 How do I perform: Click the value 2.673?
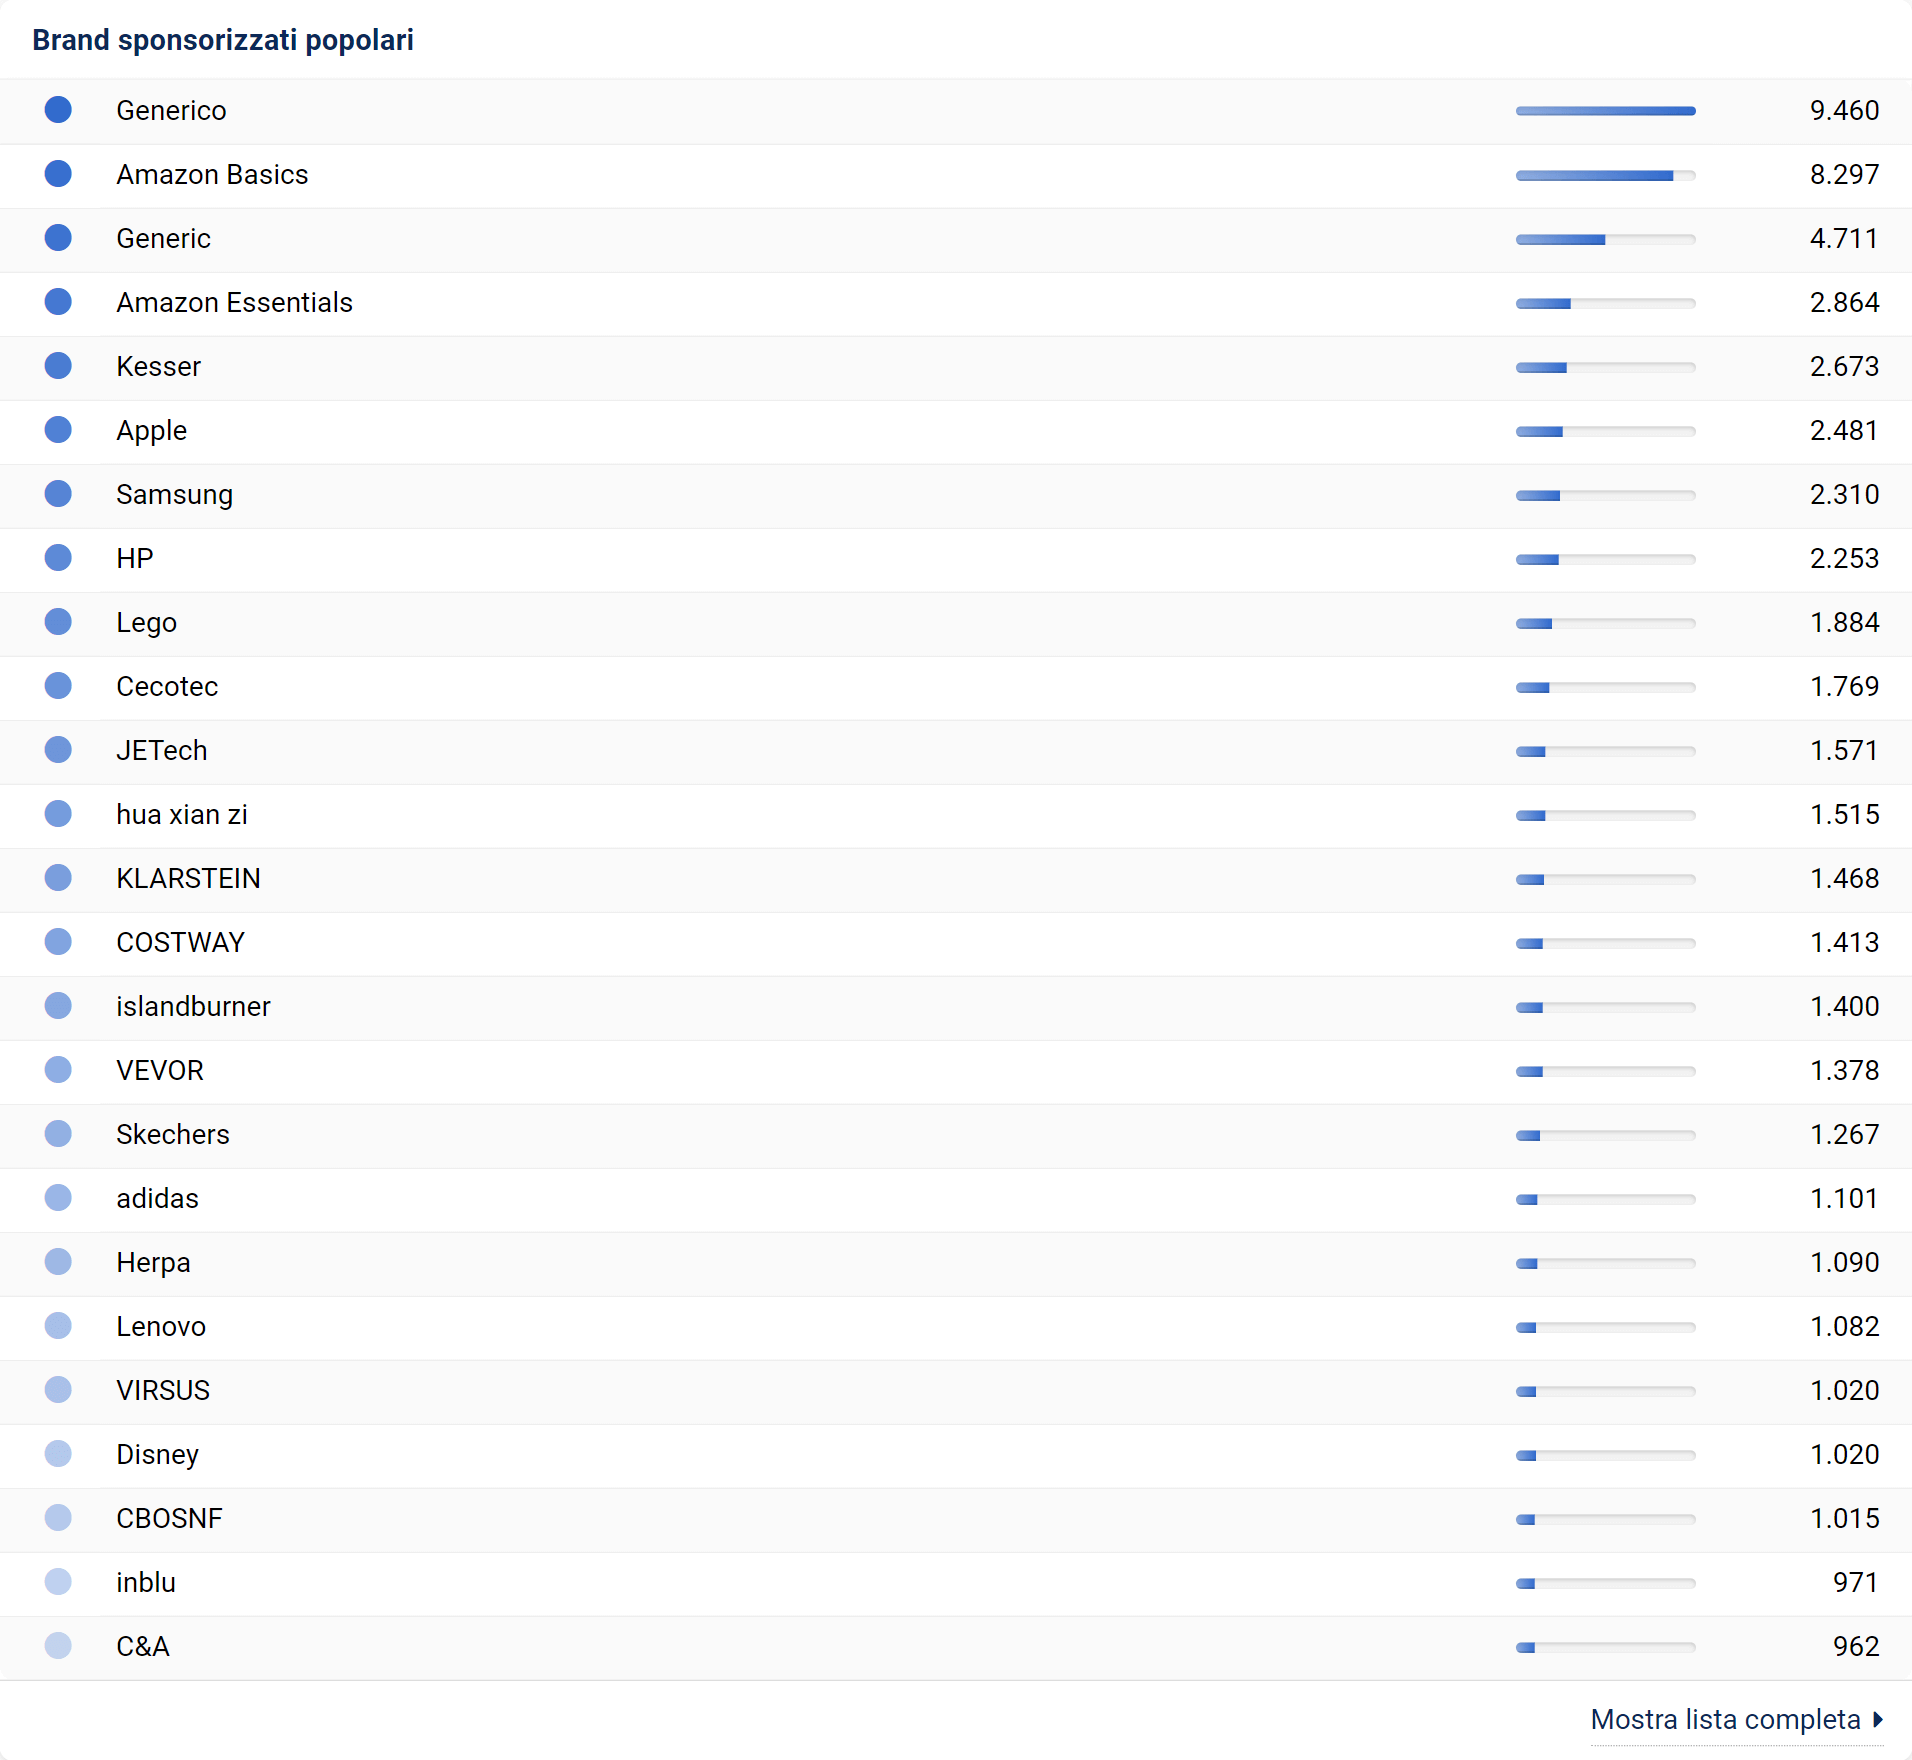click(1844, 366)
